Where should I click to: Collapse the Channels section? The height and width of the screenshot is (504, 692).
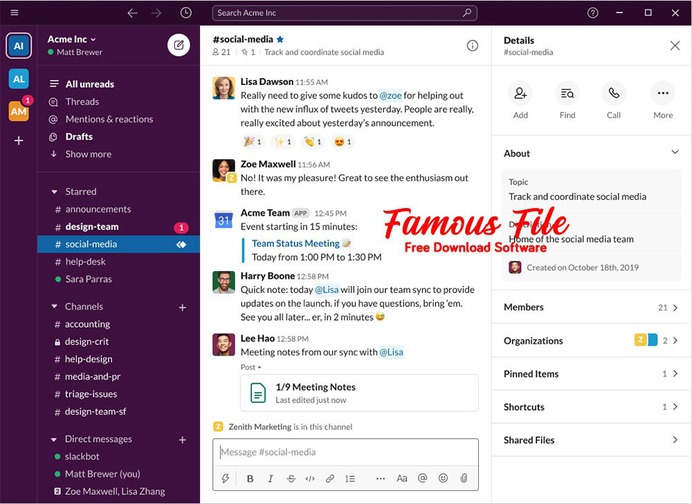[54, 306]
